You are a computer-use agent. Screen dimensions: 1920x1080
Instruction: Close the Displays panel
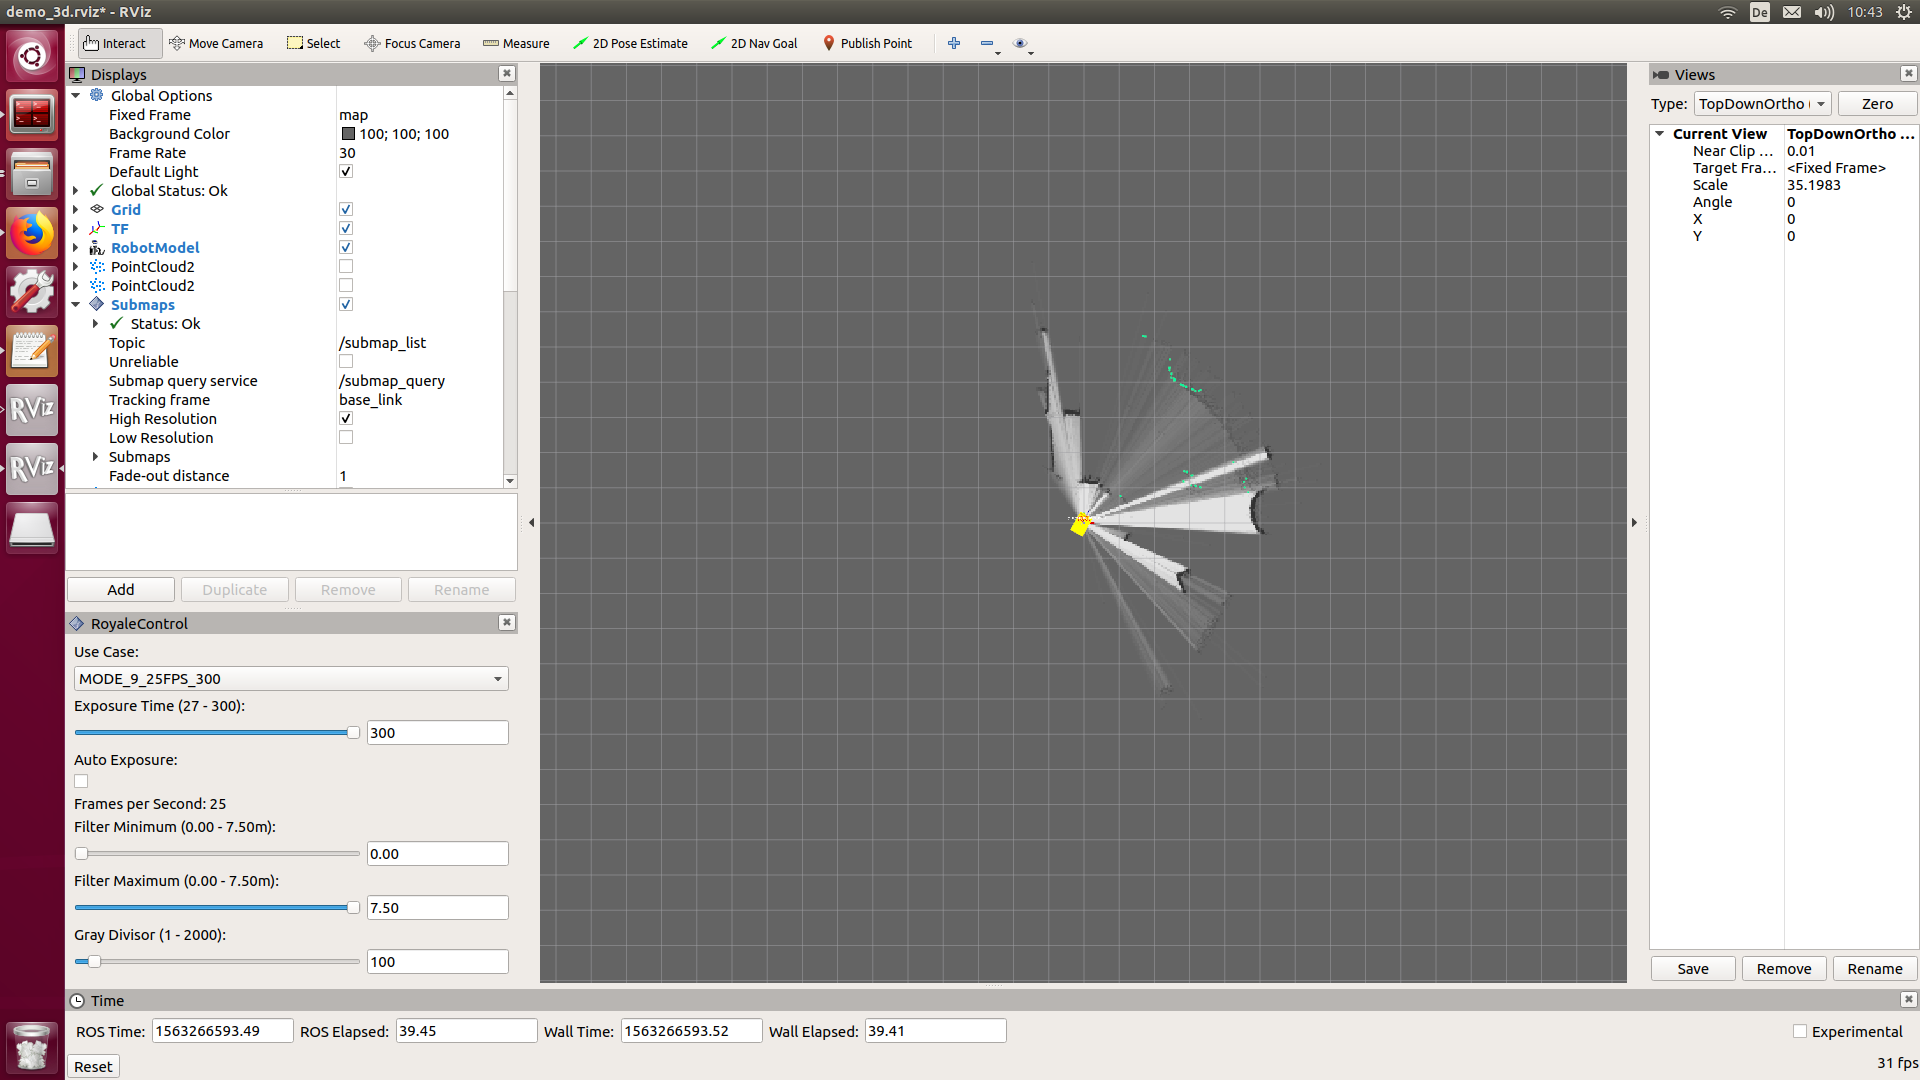click(507, 74)
